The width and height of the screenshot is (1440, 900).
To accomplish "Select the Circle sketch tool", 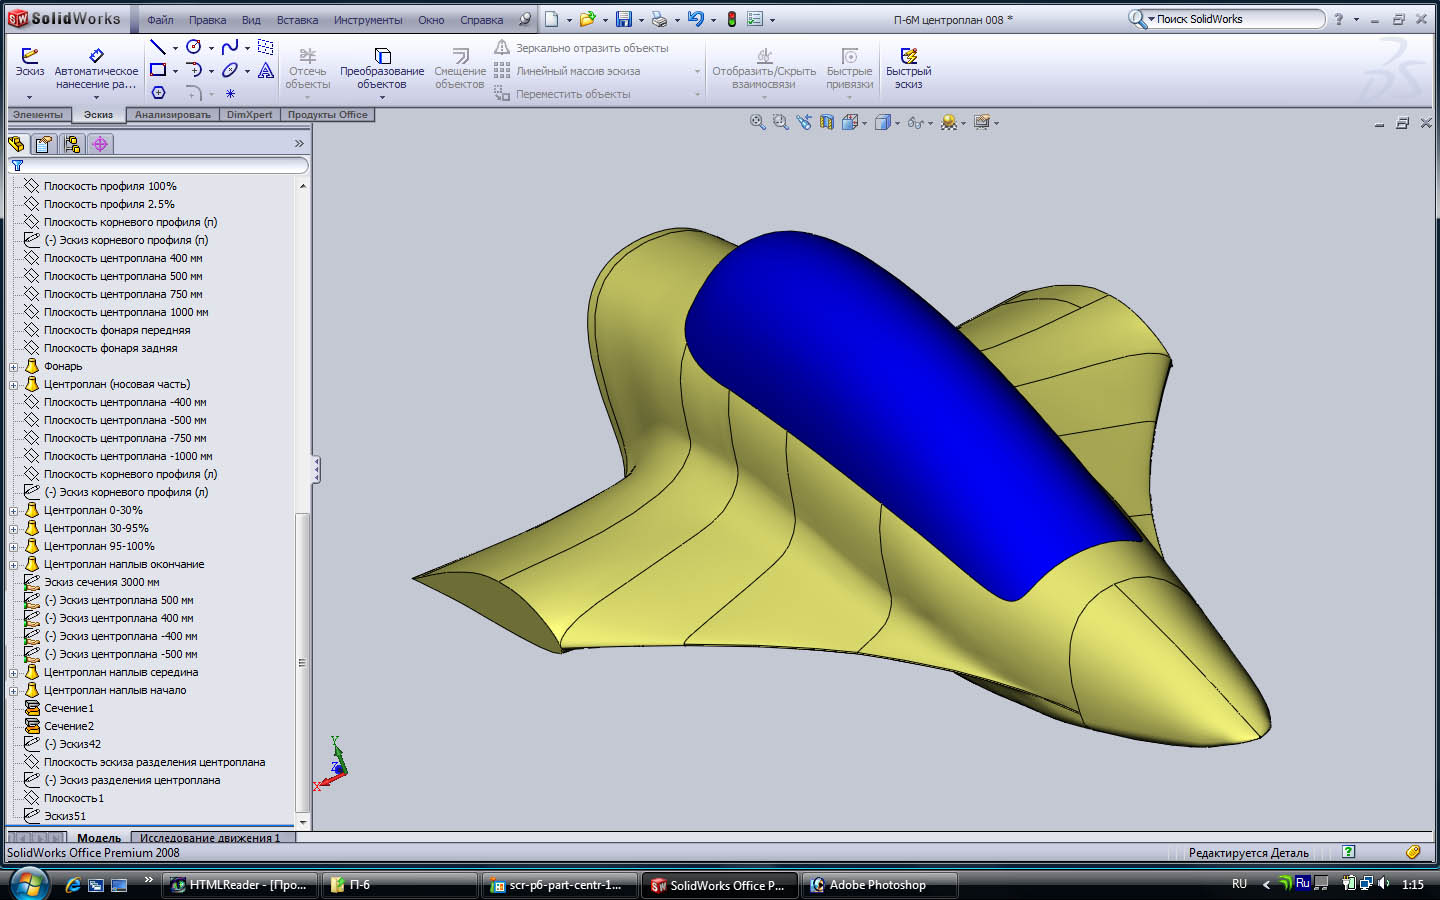I will (194, 47).
